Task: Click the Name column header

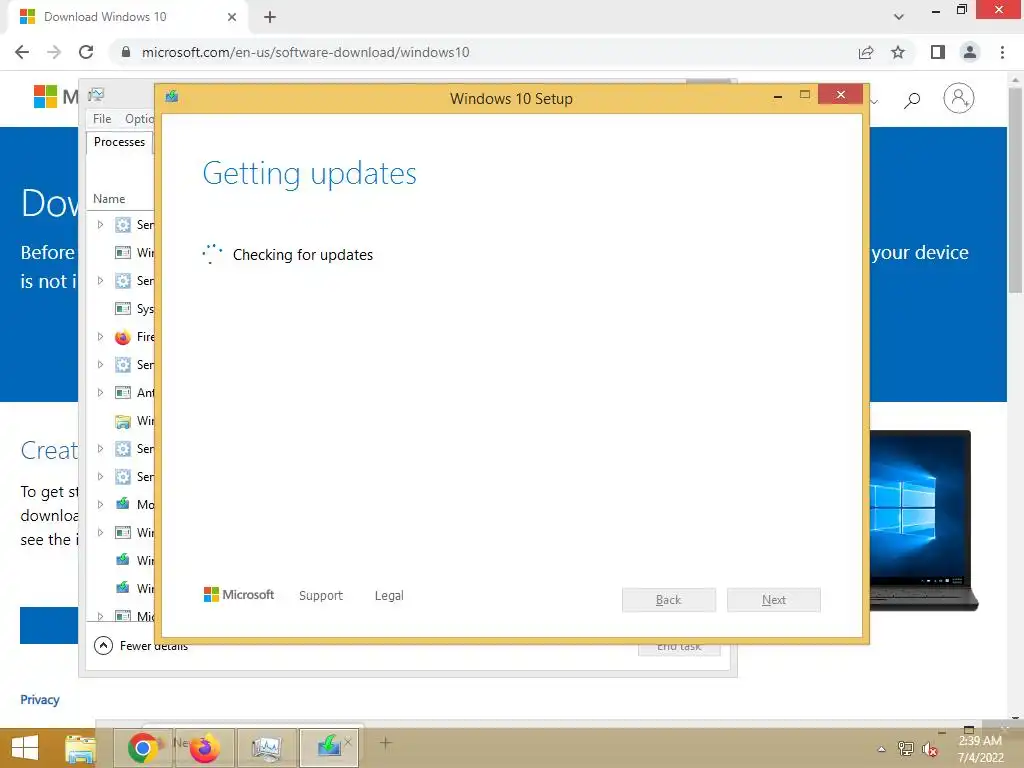Action: click(x=109, y=199)
